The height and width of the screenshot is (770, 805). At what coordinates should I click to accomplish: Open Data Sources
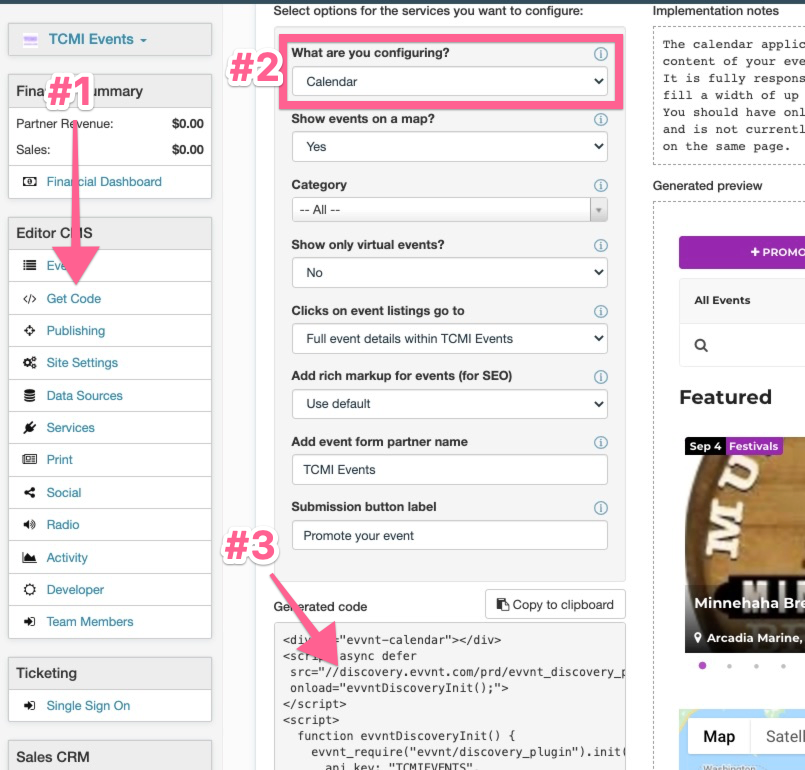point(85,396)
